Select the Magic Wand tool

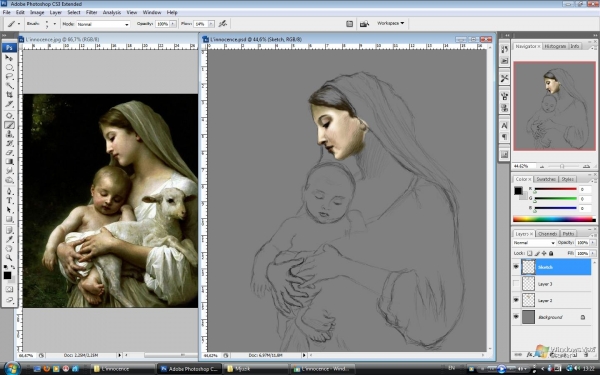tap(9, 86)
